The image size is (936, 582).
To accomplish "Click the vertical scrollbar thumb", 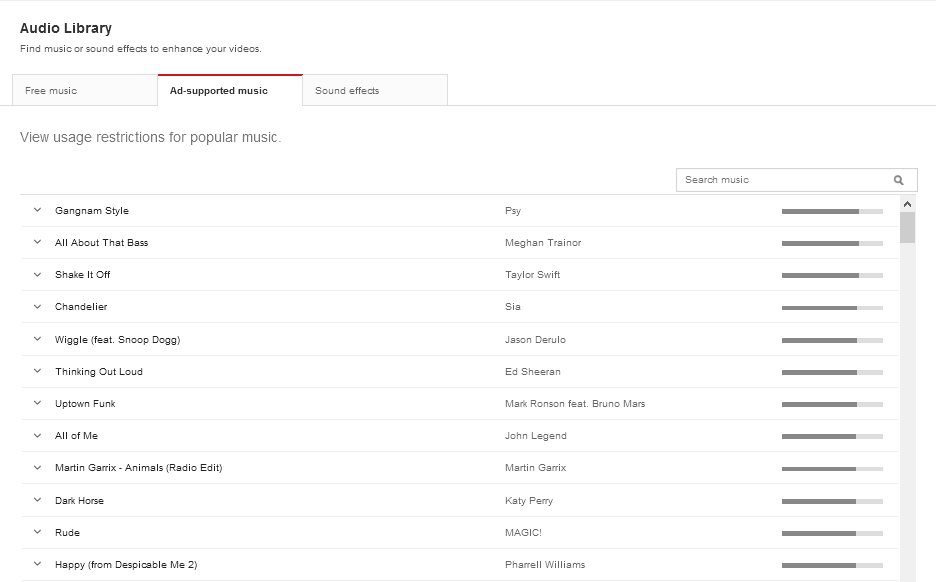I will pyautogui.click(x=907, y=228).
